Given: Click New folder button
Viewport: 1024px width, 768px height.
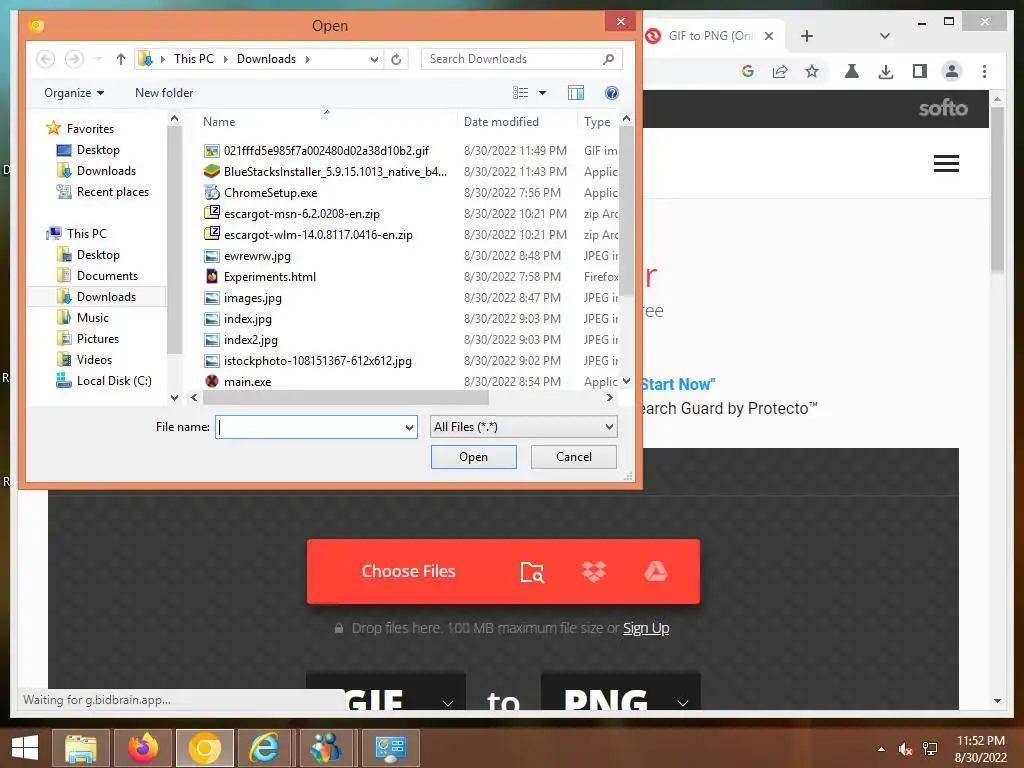Looking at the screenshot, I should [x=164, y=93].
